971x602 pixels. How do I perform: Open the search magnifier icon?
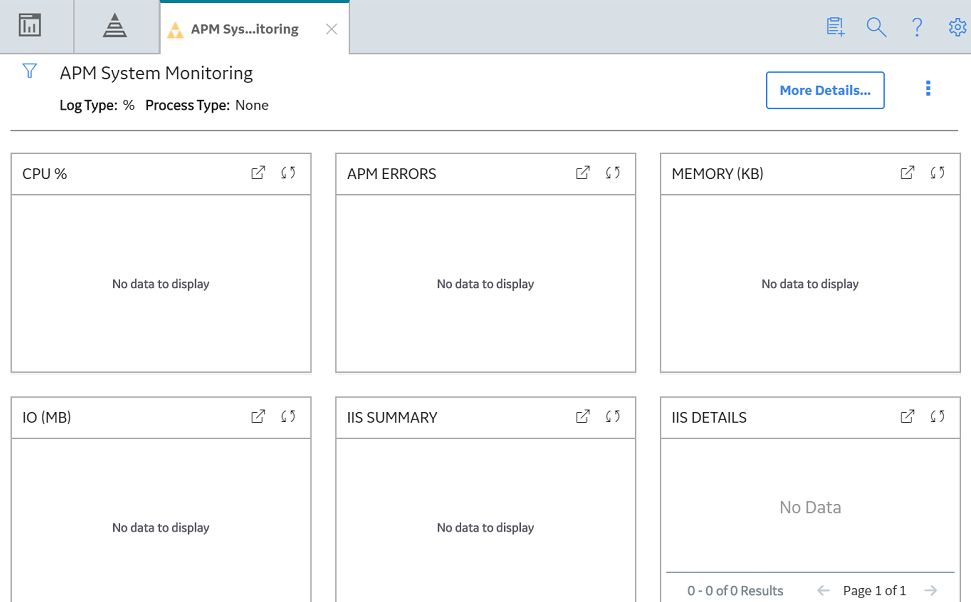pos(876,27)
